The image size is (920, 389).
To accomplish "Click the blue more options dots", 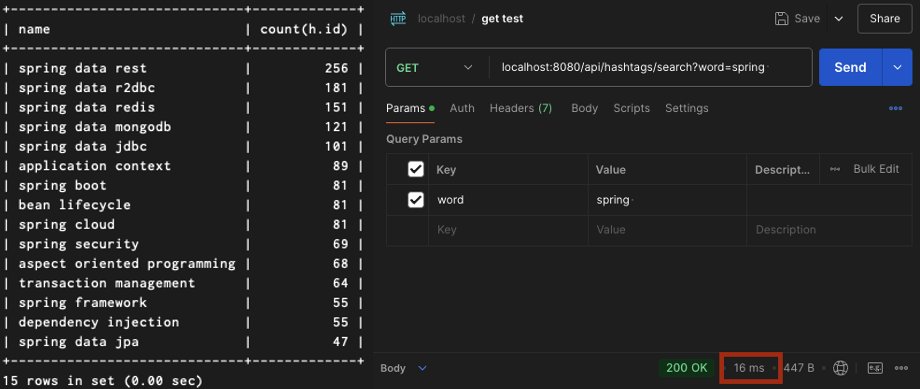I will coord(895,108).
